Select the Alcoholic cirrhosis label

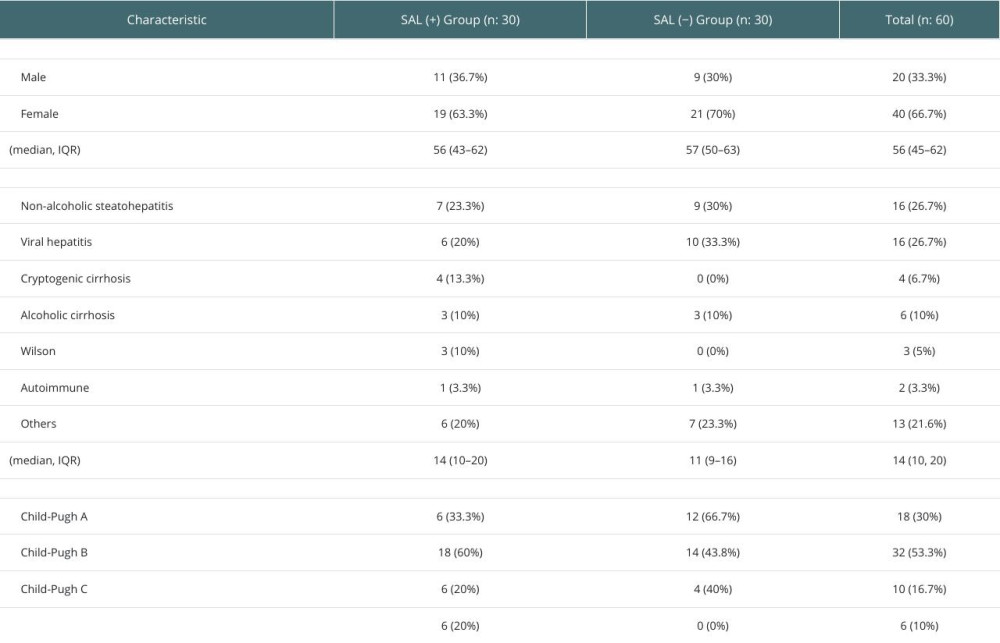pyautogui.click(x=68, y=315)
